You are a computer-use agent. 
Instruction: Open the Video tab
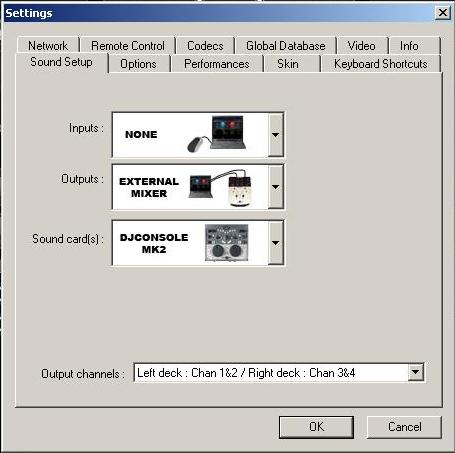coord(362,46)
